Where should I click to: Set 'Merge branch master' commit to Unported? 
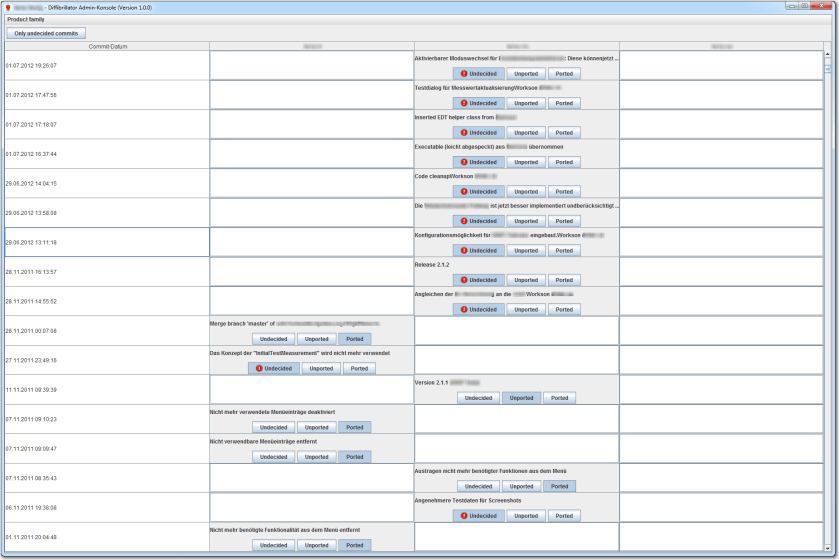(316, 339)
